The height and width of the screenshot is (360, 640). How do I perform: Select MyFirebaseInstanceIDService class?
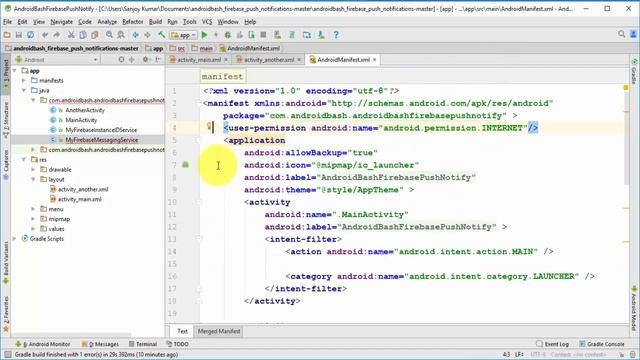coord(101,130)
